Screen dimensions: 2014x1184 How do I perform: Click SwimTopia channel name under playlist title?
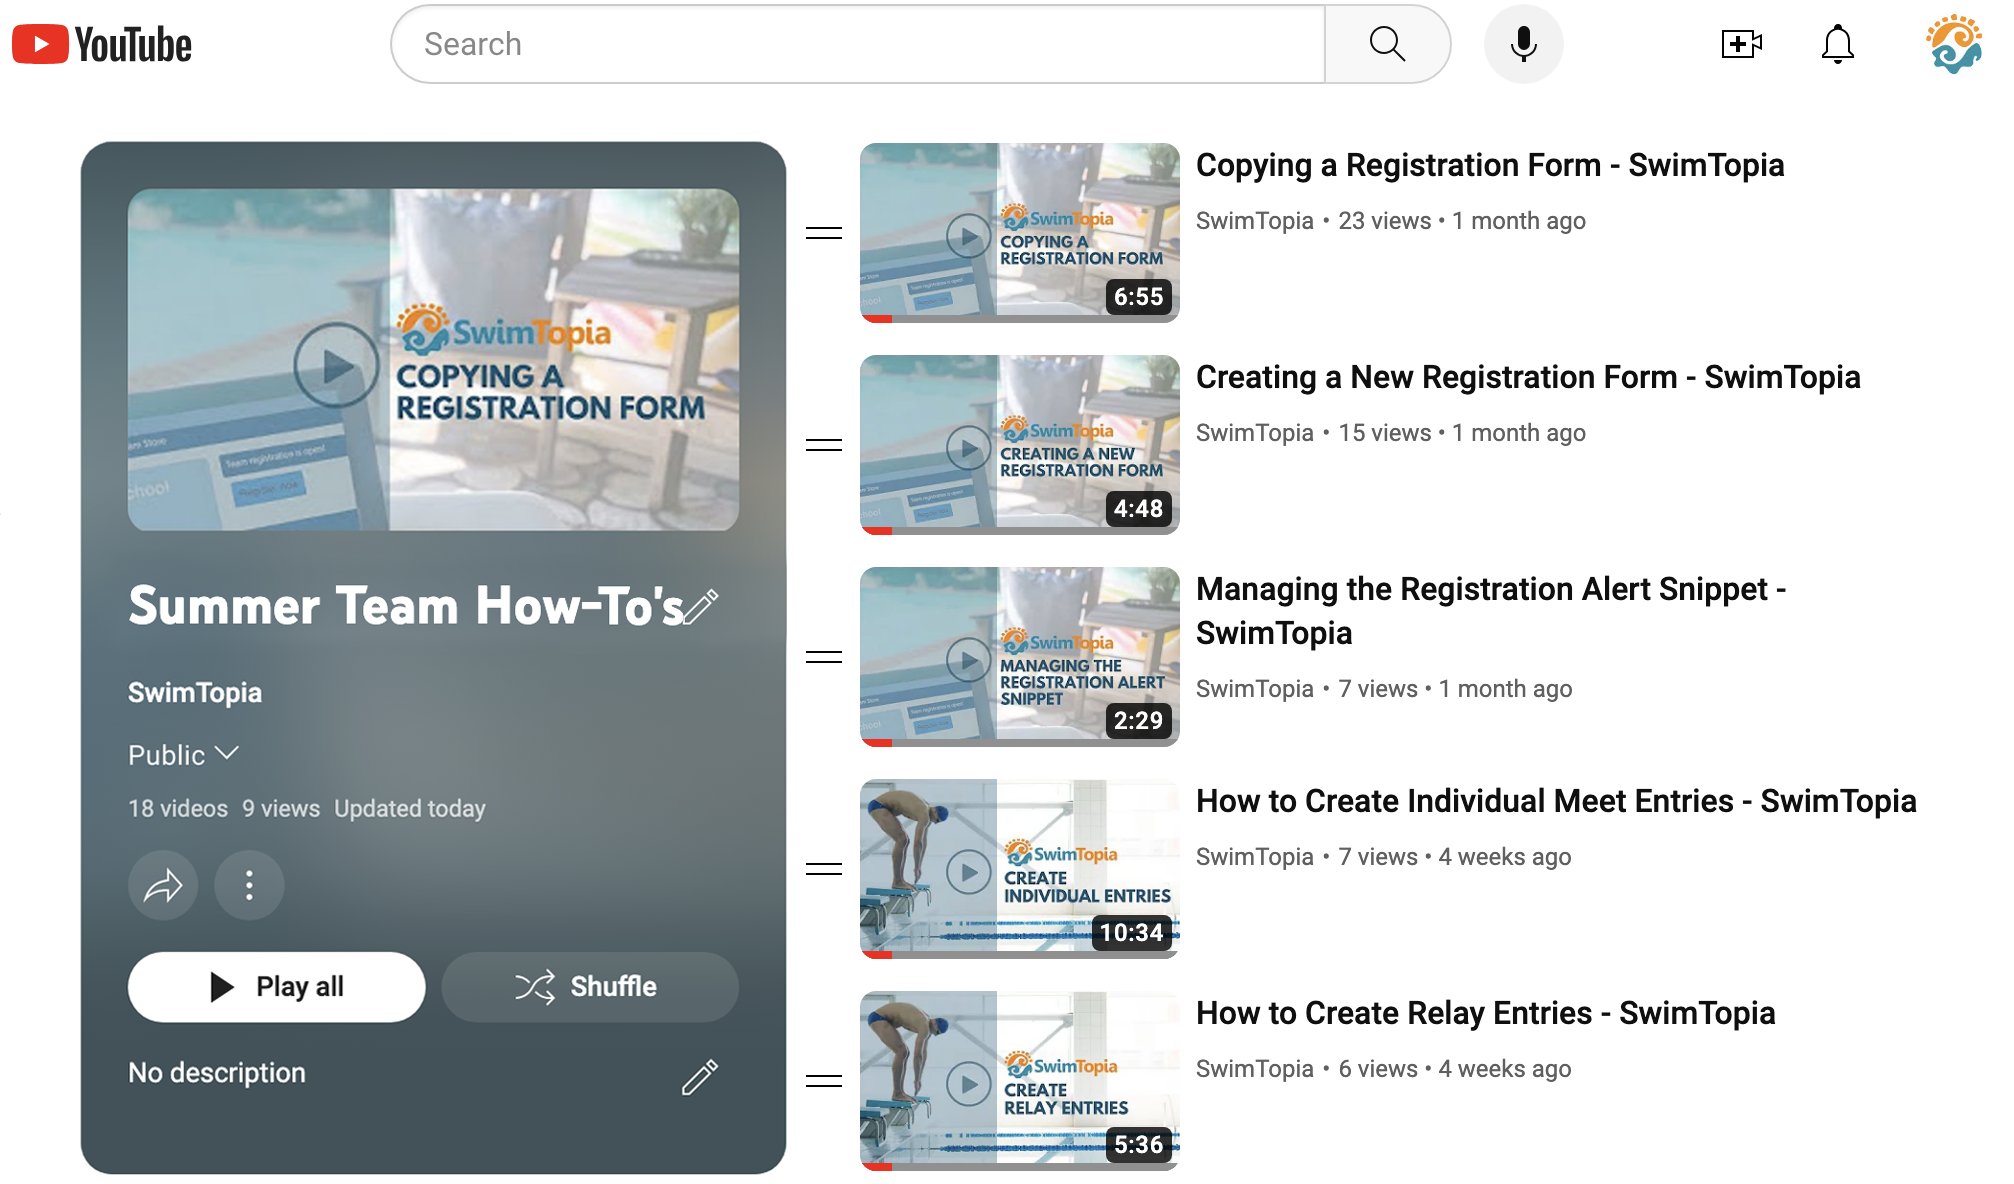pos(195,693)
